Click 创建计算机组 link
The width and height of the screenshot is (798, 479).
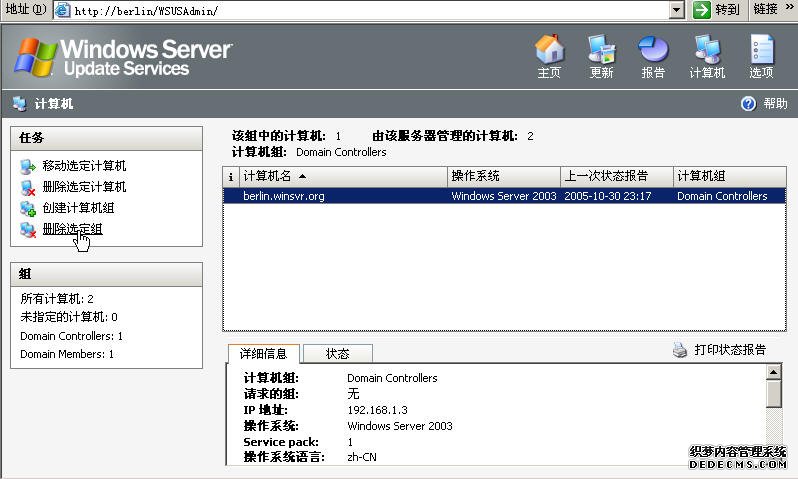coord(78,208)
